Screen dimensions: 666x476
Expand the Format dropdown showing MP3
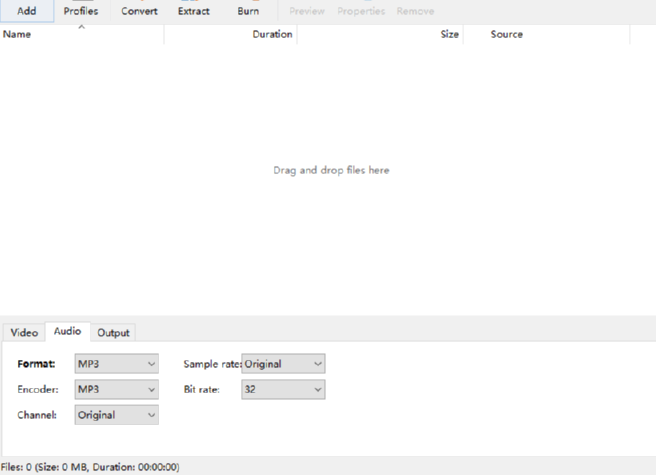coord(117,364)
